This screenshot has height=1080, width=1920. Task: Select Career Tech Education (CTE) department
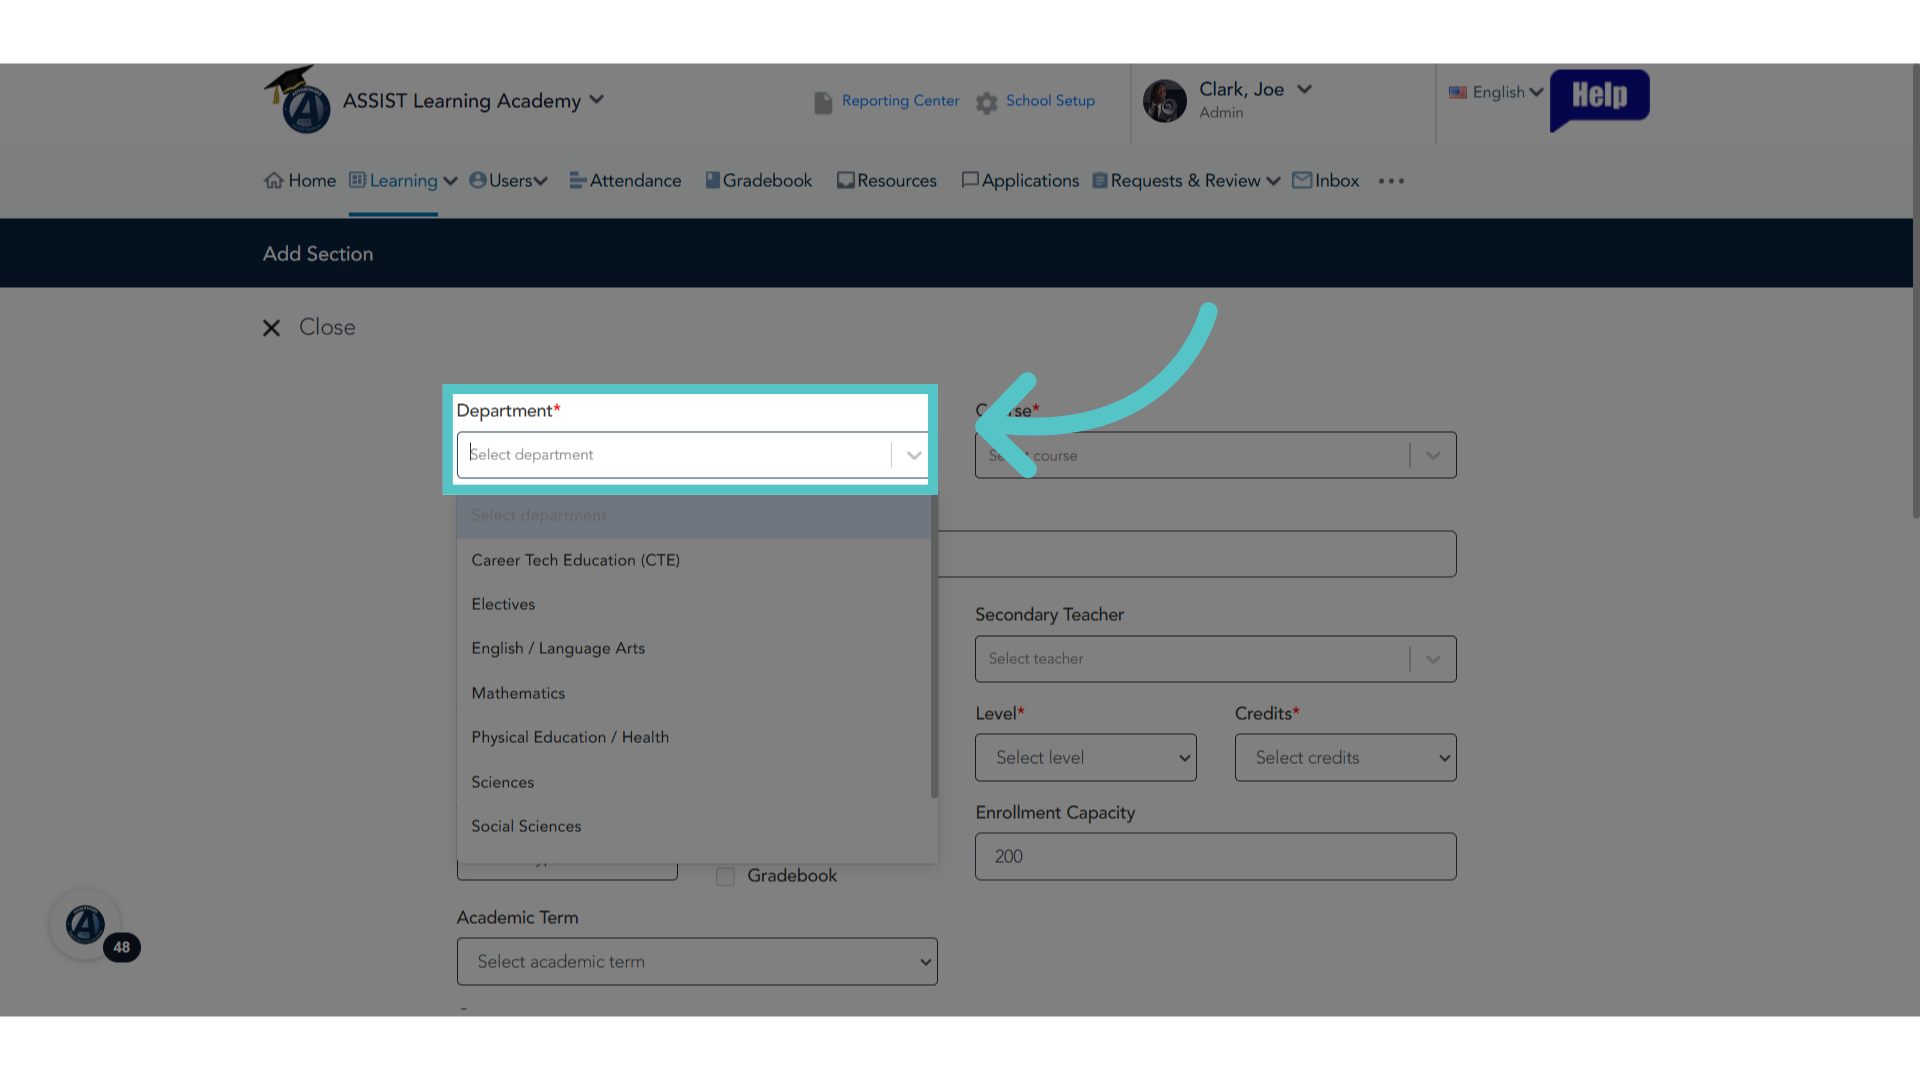[694, 560]
